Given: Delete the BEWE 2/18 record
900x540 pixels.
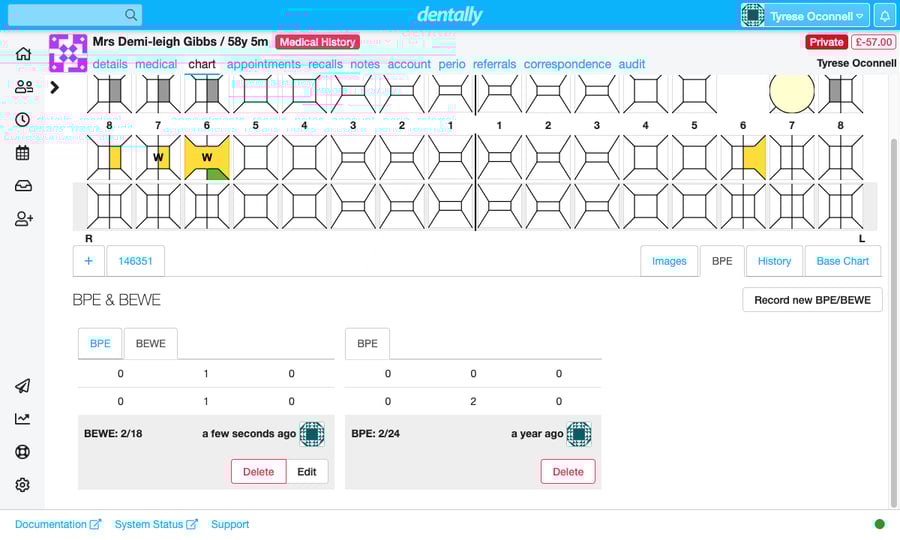Looking at the screenshot, I should coord(258,472).
